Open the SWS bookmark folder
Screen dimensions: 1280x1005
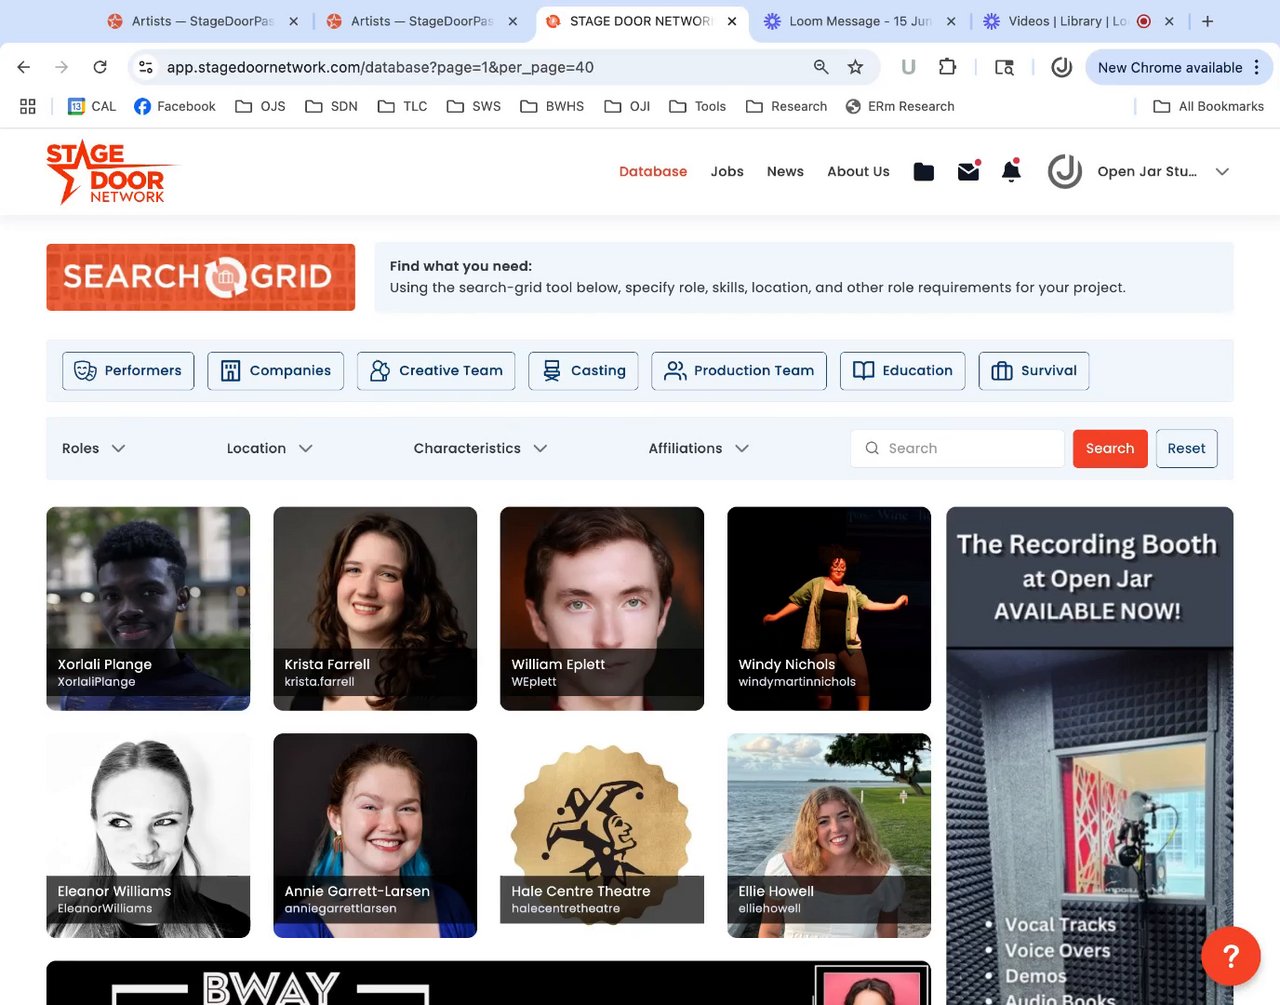point(474,106)
